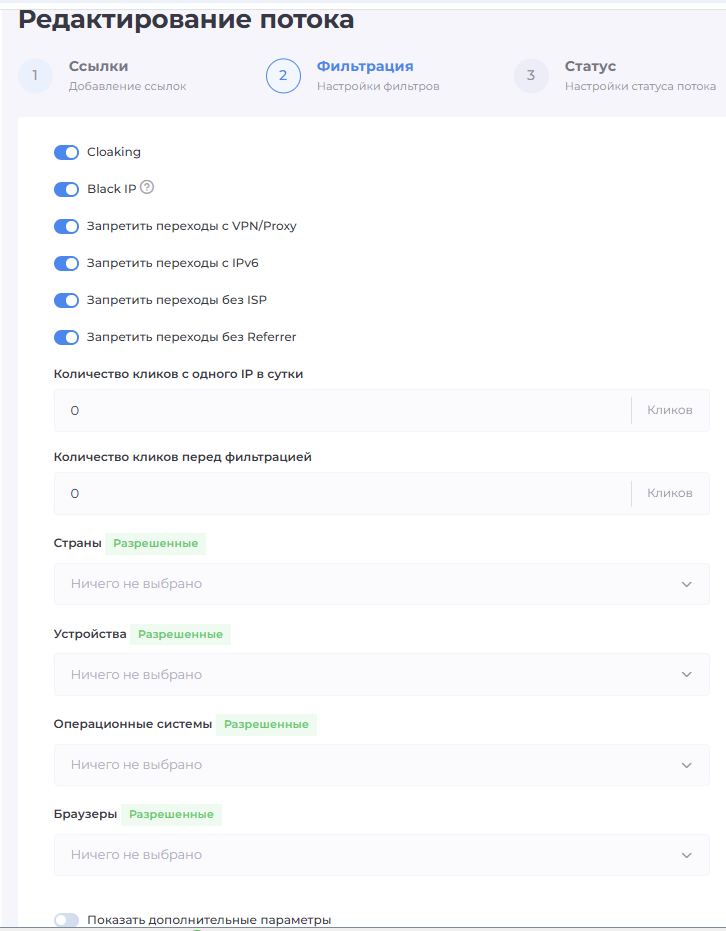Open the Операционные системы dropdown

pyautogui.click(x=381, y=765)
